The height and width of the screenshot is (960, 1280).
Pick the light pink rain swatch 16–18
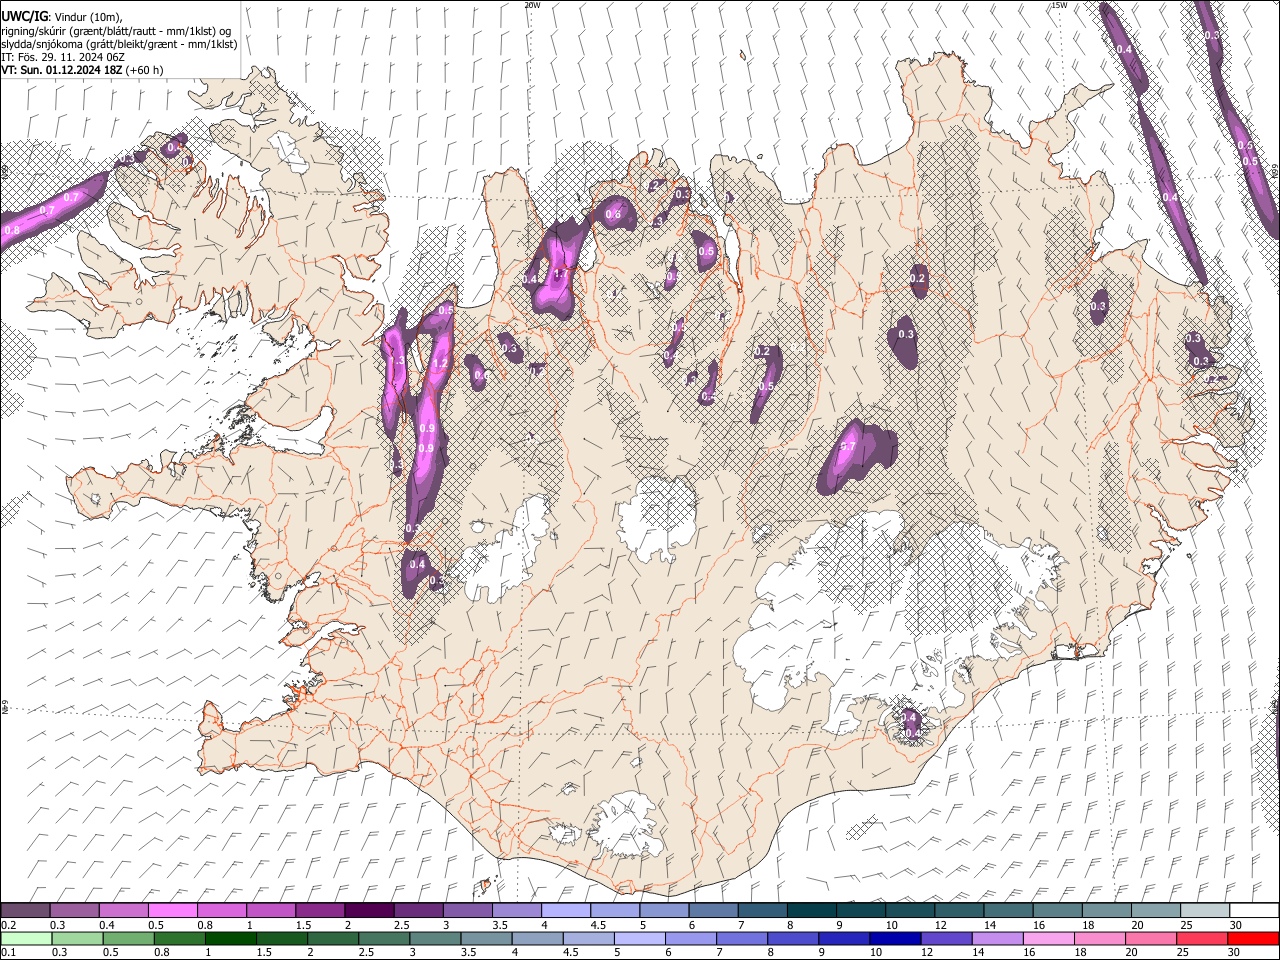click(1048, 938)
